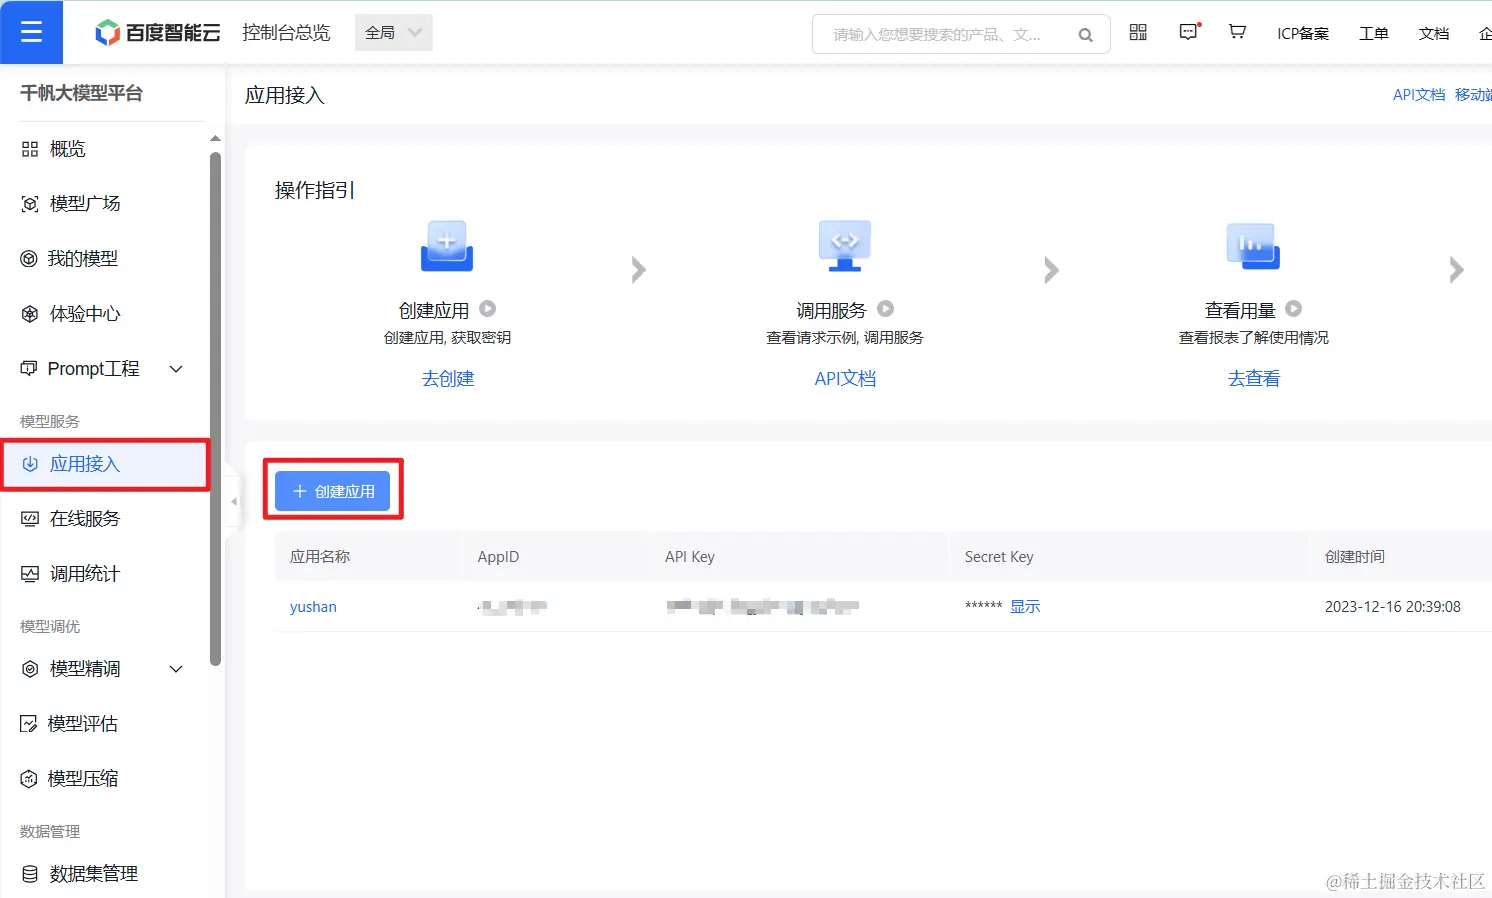This screenshot has width=1492, height=898.
Task: Click the 千帆大模型平台 sidebar title
Action: (82, 93)
